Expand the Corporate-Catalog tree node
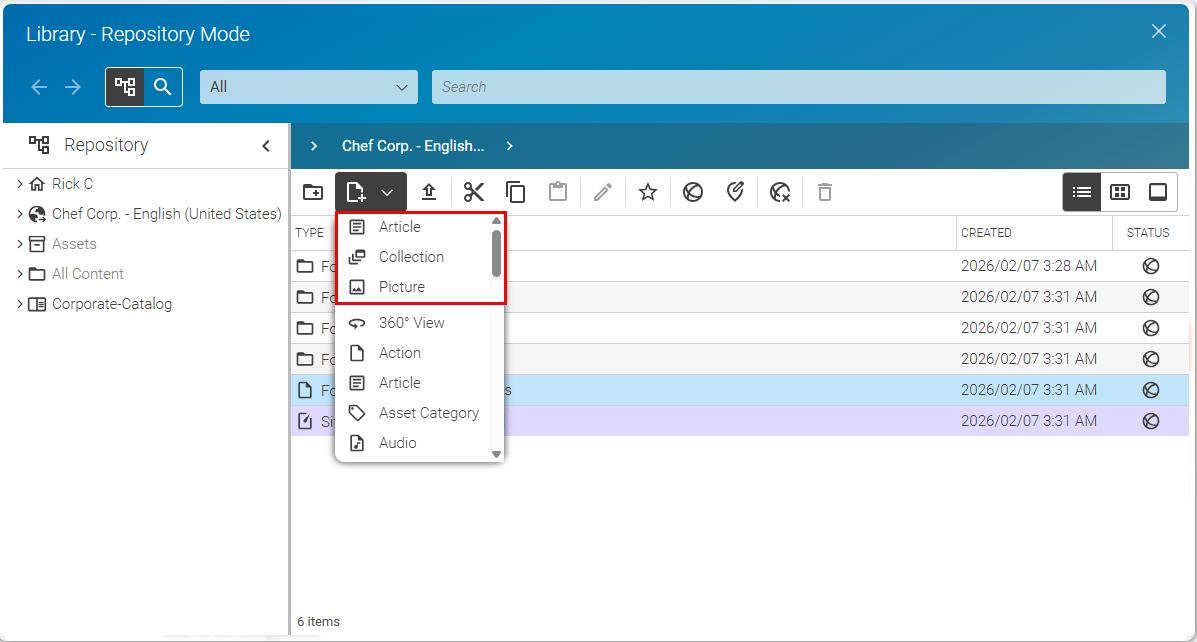This screenshot has height=642, width=1197. (x=19, y=303)
